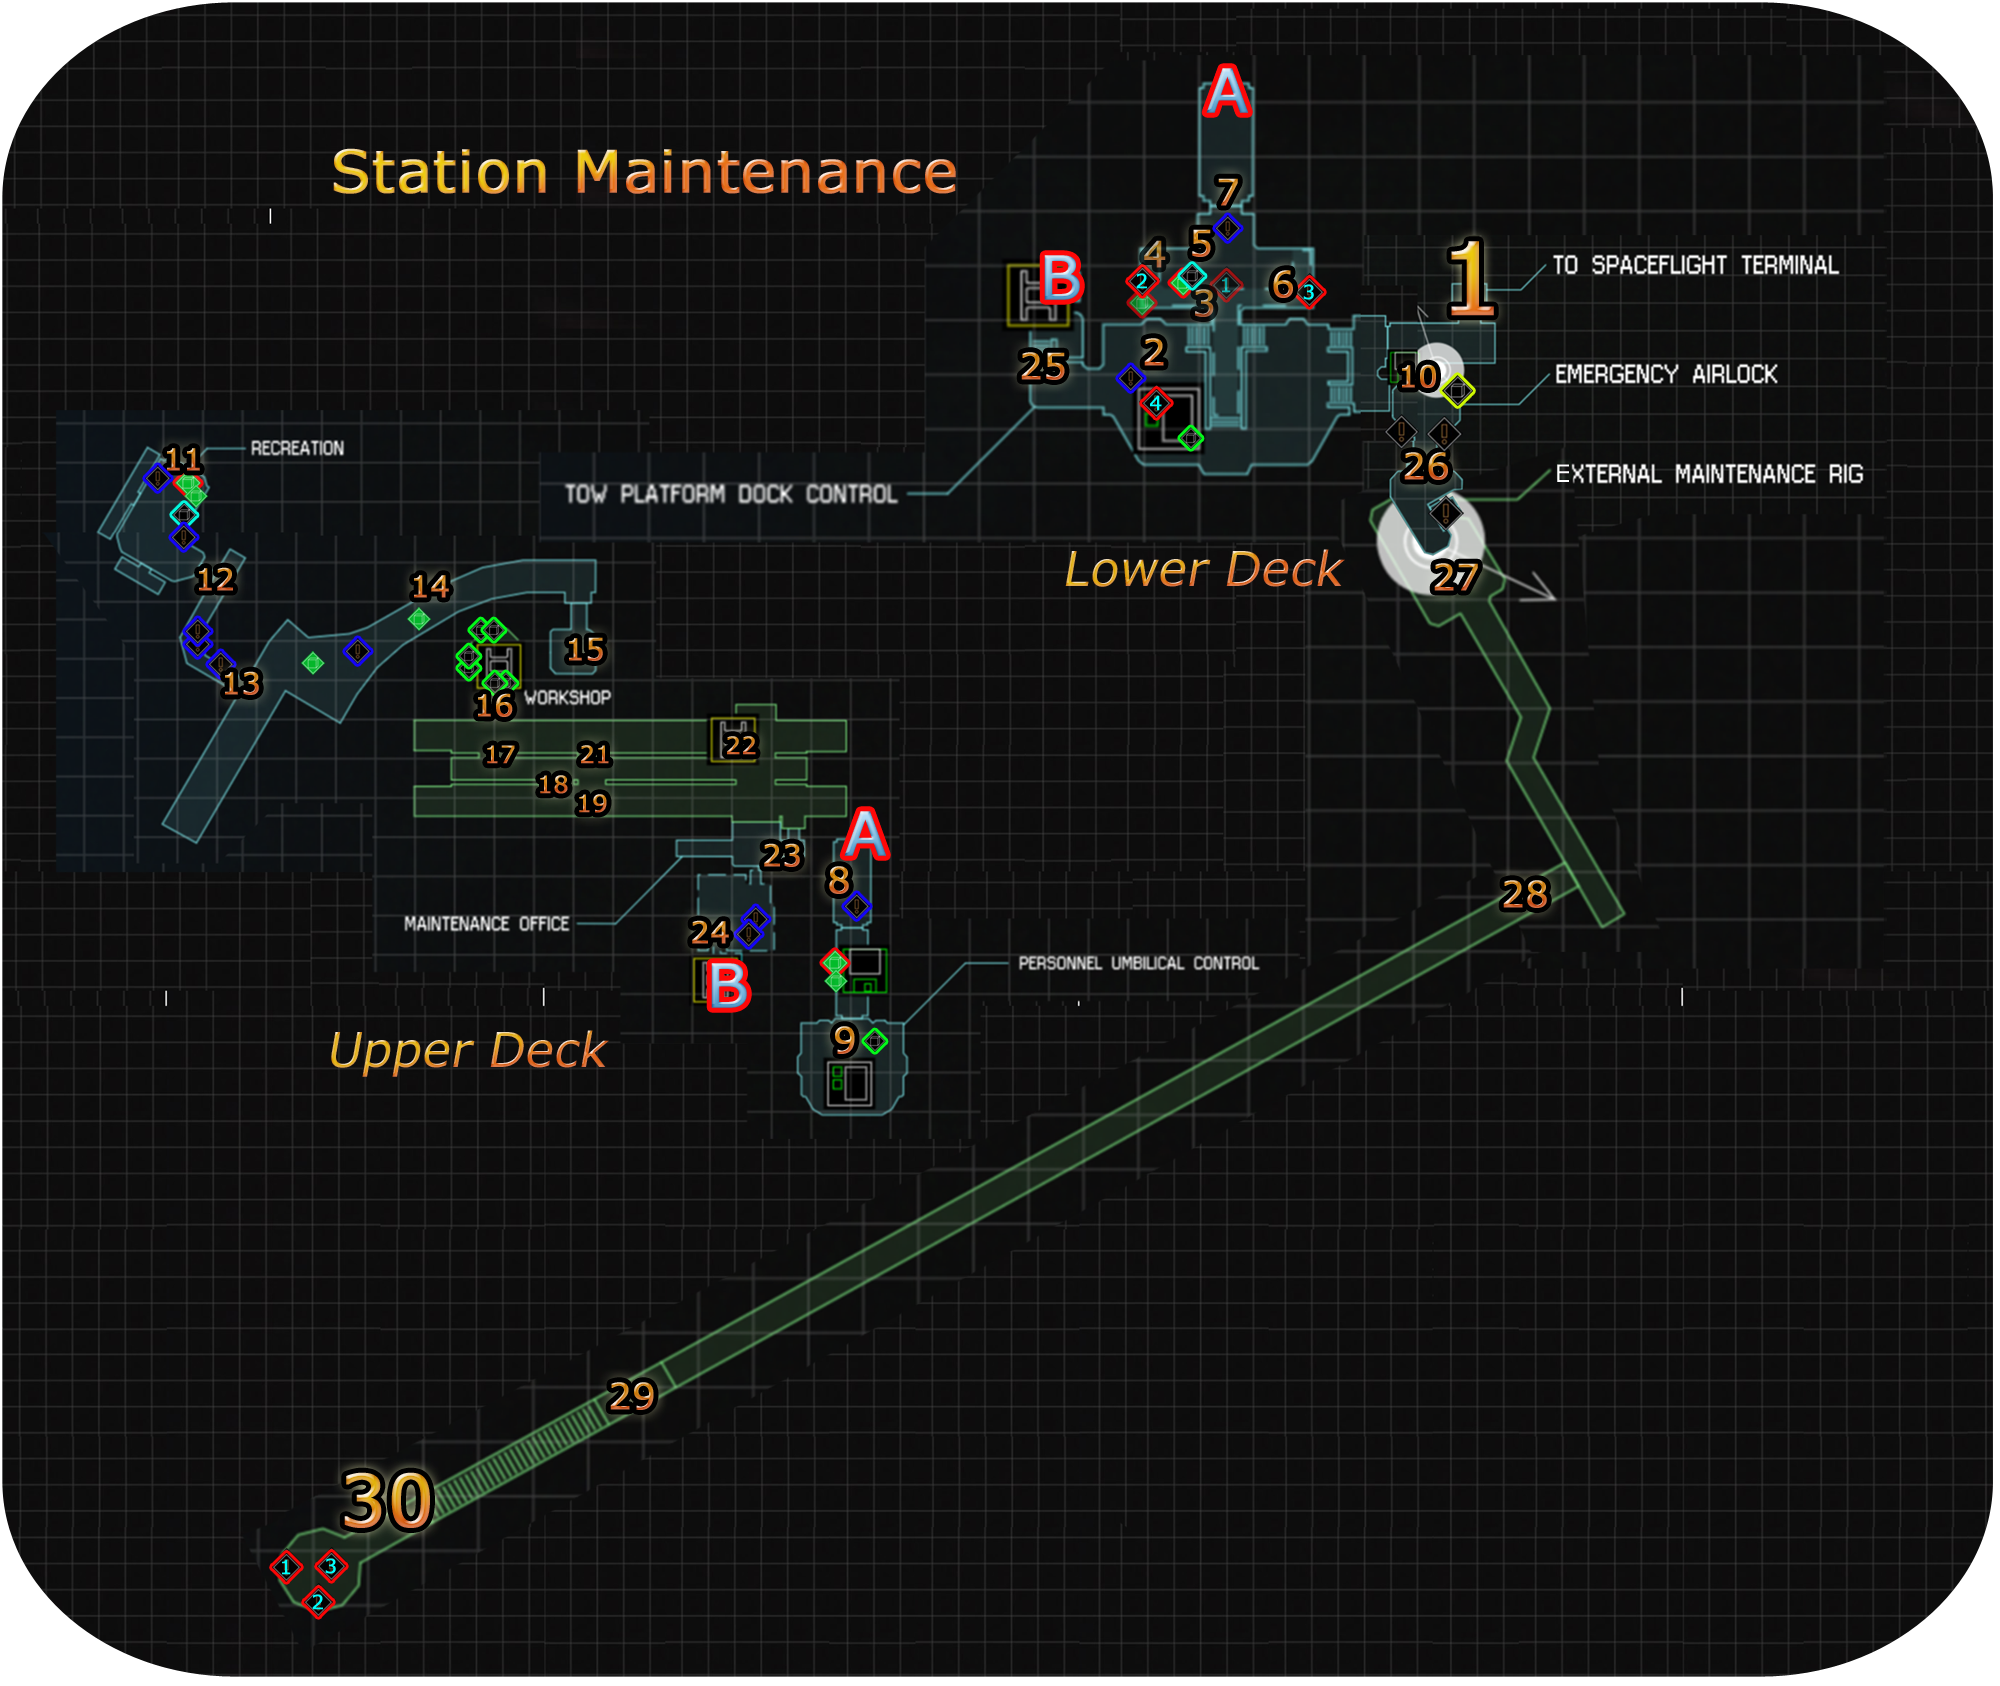This screenshot has width=2000, height=1686.
Task: Select the yellow diamond icon next to marker 10
Action: [1457, 390]
